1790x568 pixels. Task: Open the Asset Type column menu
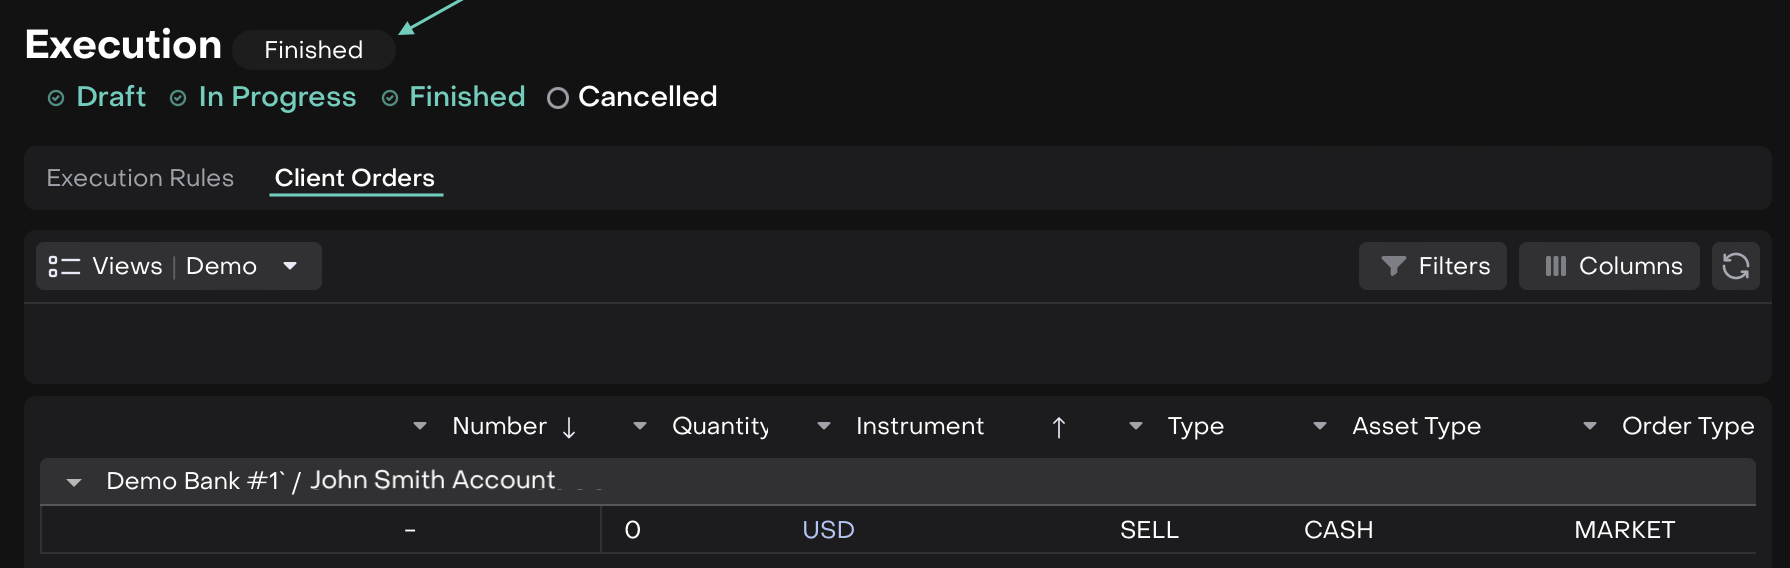coord(1320,426)
